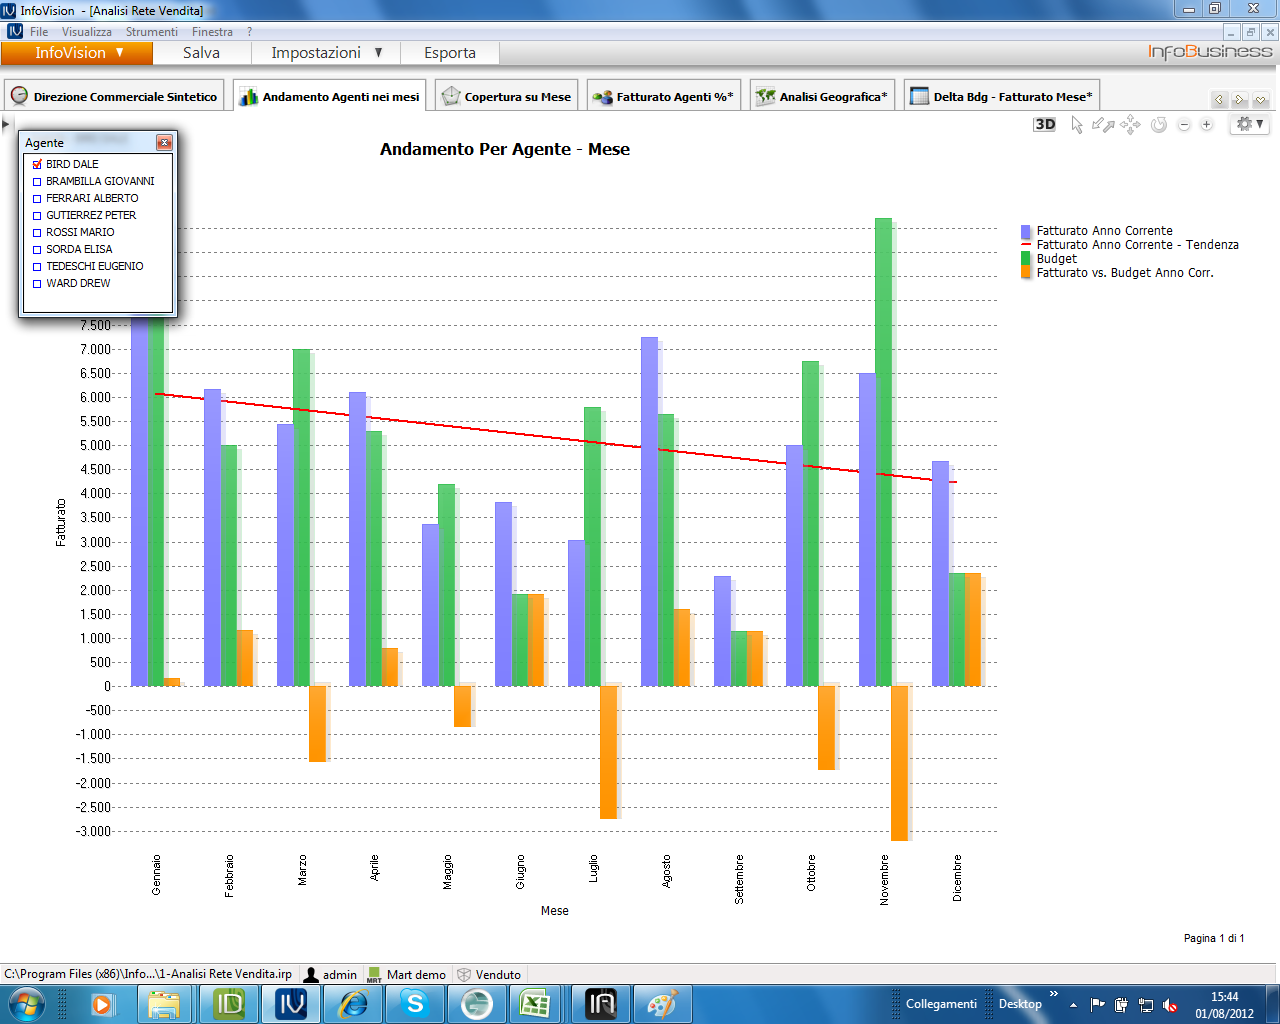The image size is (1280, 1024).
Task: Open the clock showing 15:44
Action: click(x=1224, y=1005)
